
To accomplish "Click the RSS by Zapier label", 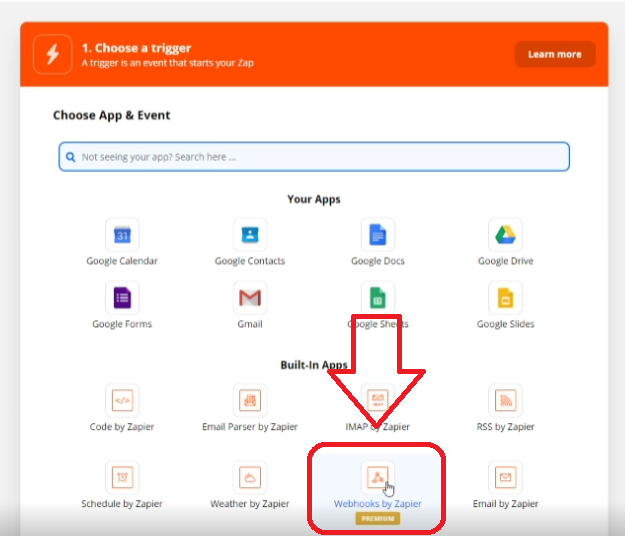I will (x=505, y=427).
